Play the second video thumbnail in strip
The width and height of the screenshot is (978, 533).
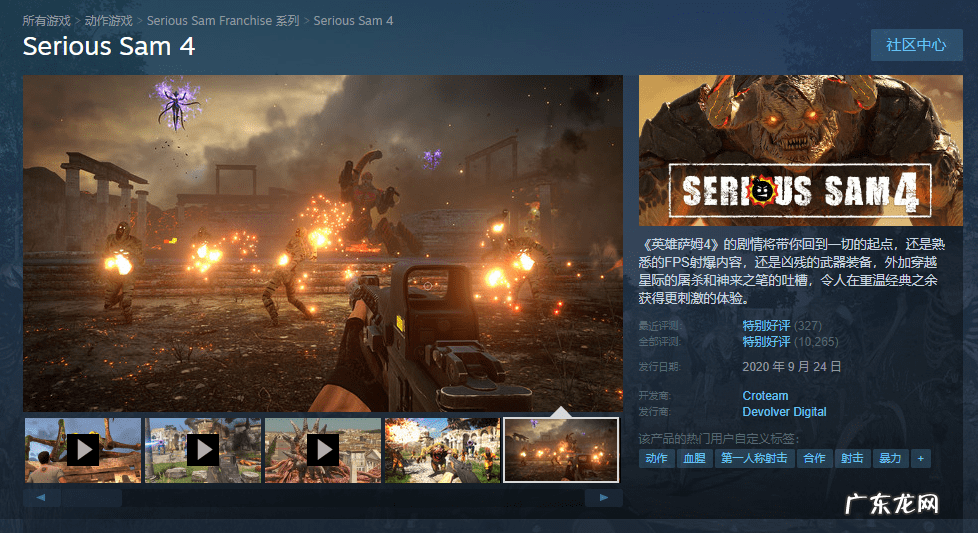pos(203,450)
